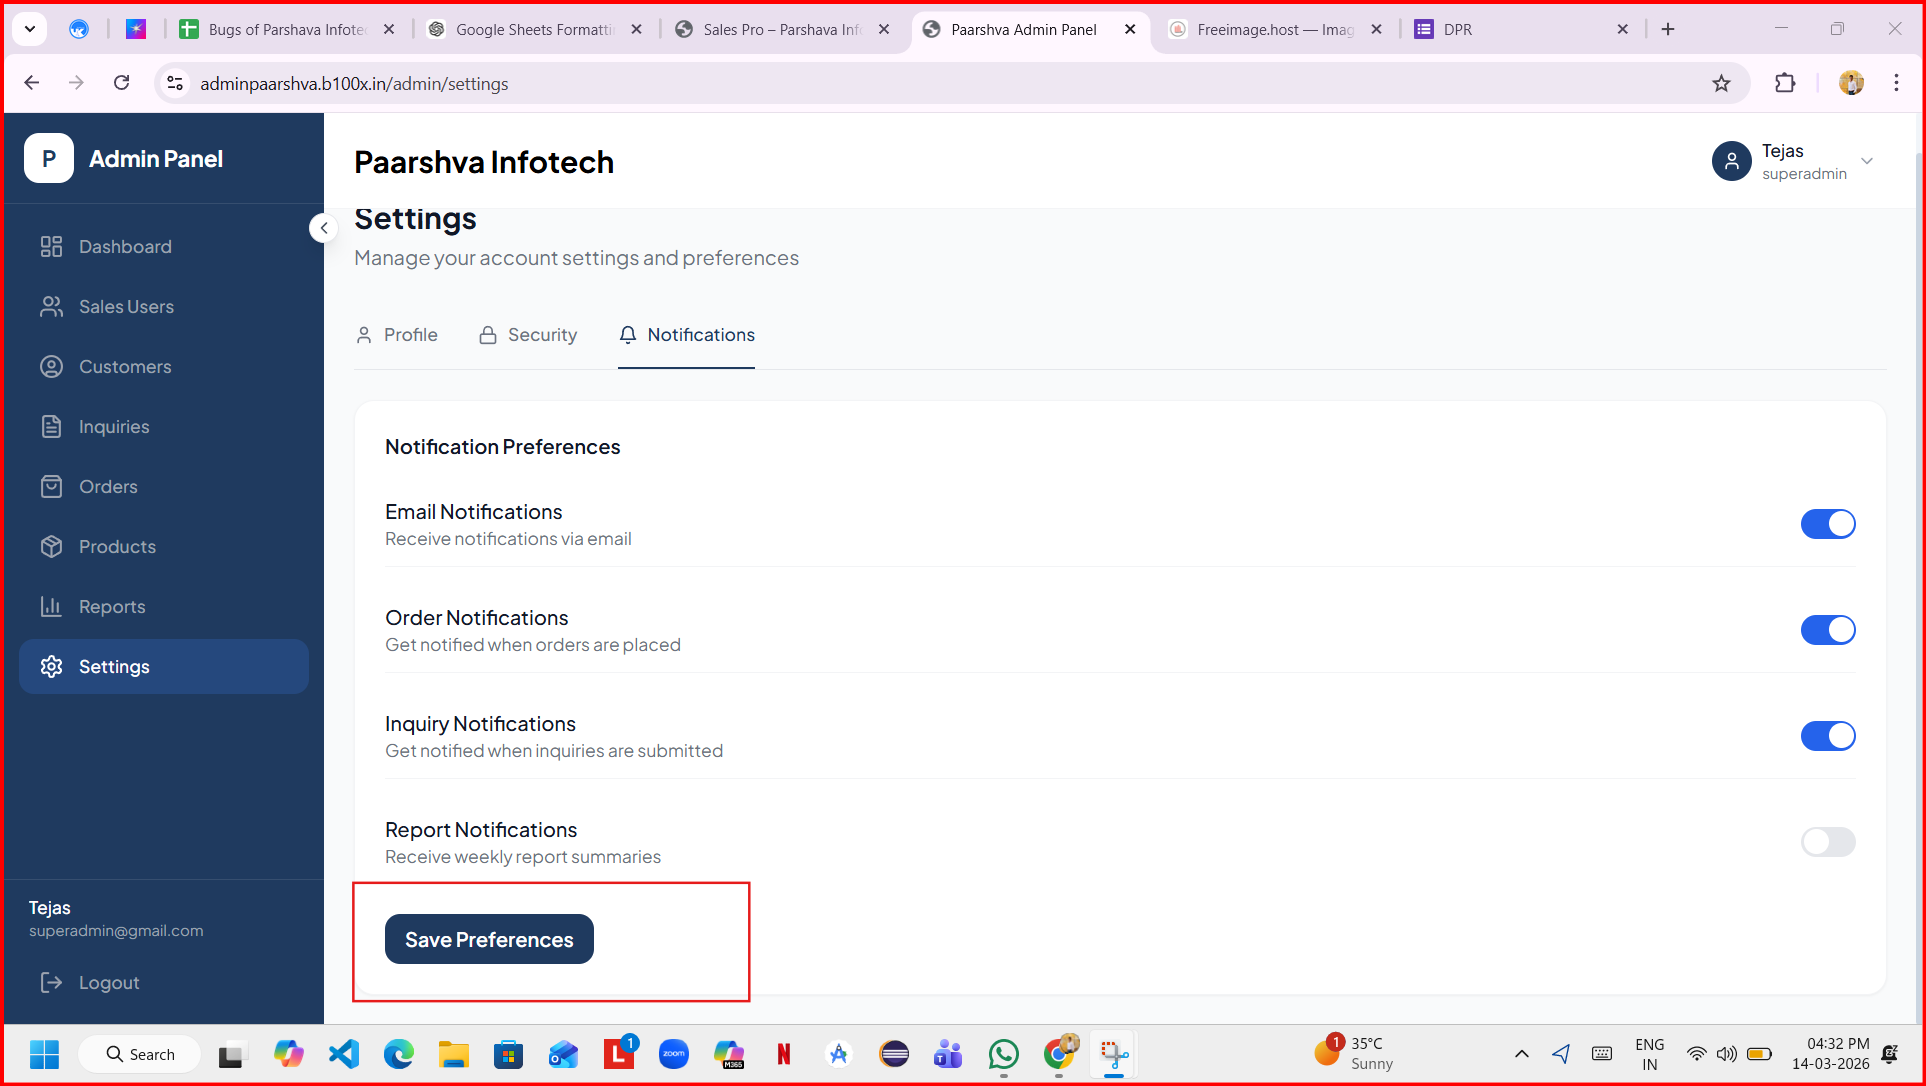The width and height of the screenshot is (1926, 1086).
Task: Open Snipping Tool from taskbar
Action: tap(1114, 1054)
